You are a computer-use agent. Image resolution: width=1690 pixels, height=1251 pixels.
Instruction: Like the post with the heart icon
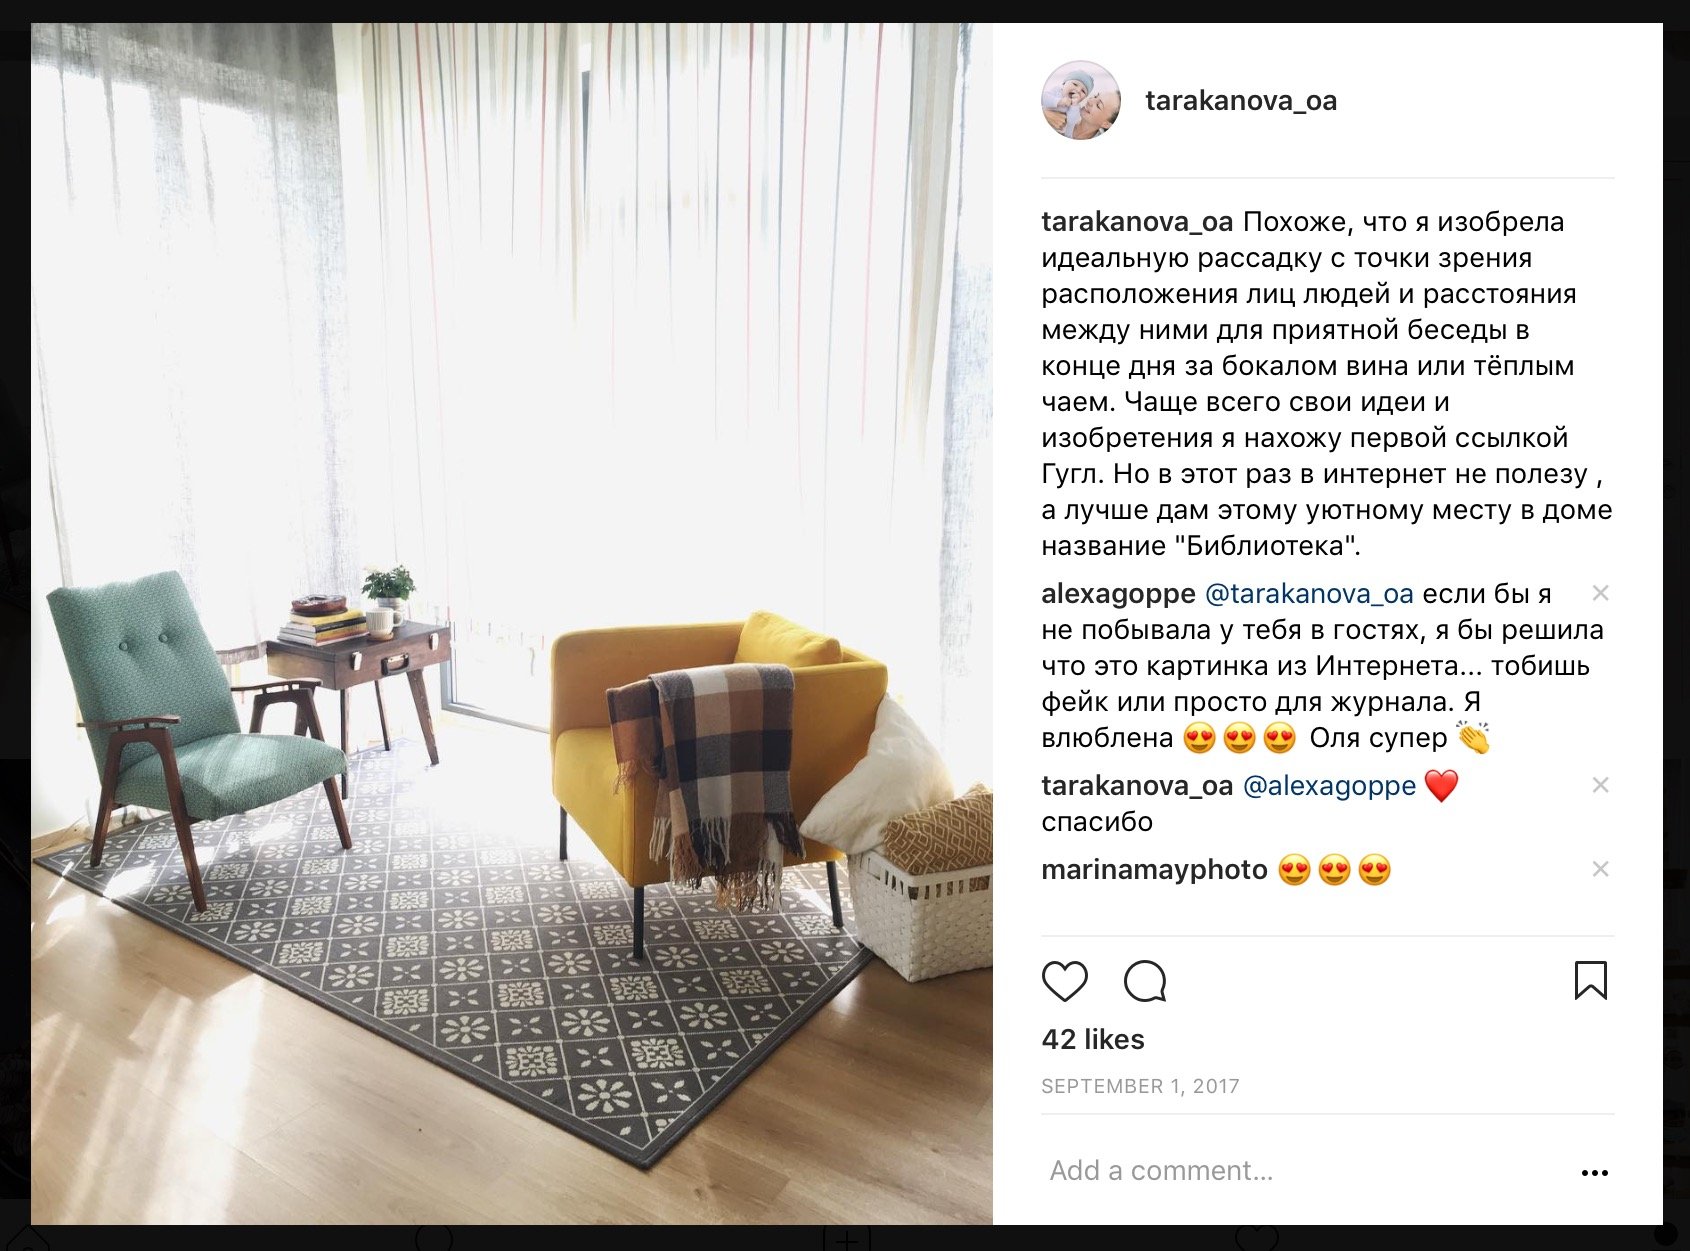tap(1064, 981)
